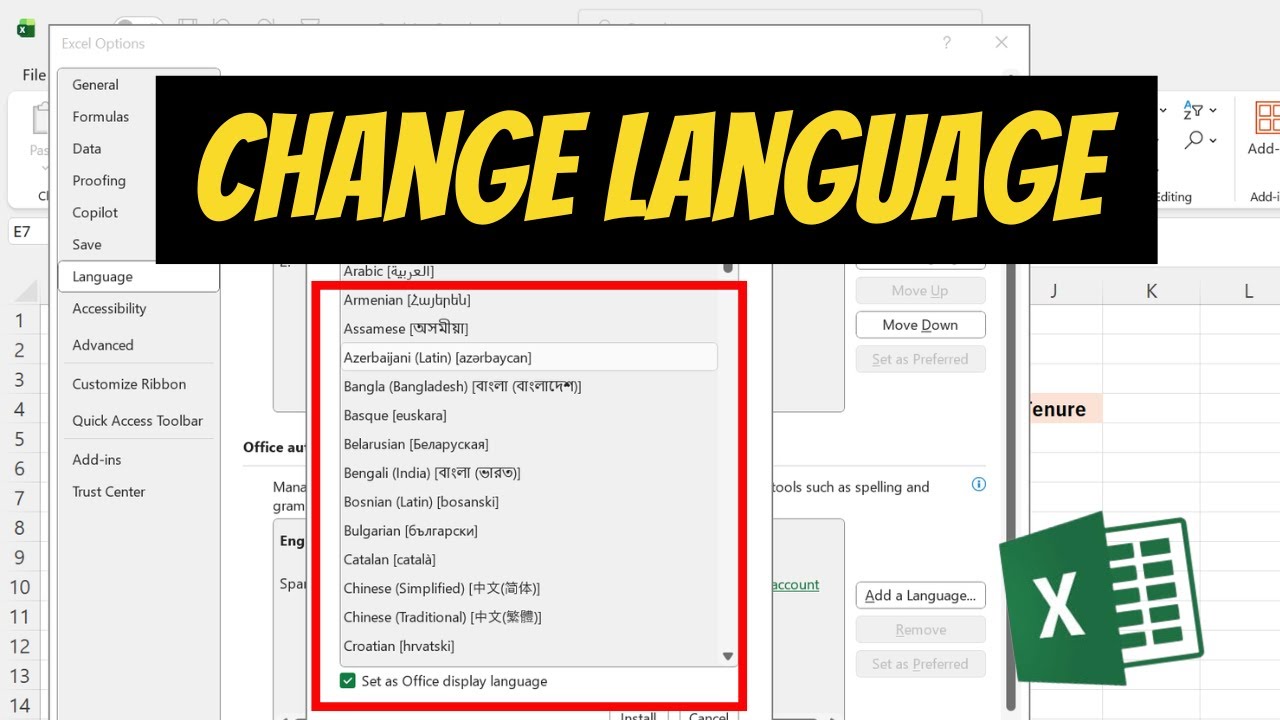Open Quick Access Toolbar settings
This screenshot has width=1280, height=720.
tap(139, 421)
